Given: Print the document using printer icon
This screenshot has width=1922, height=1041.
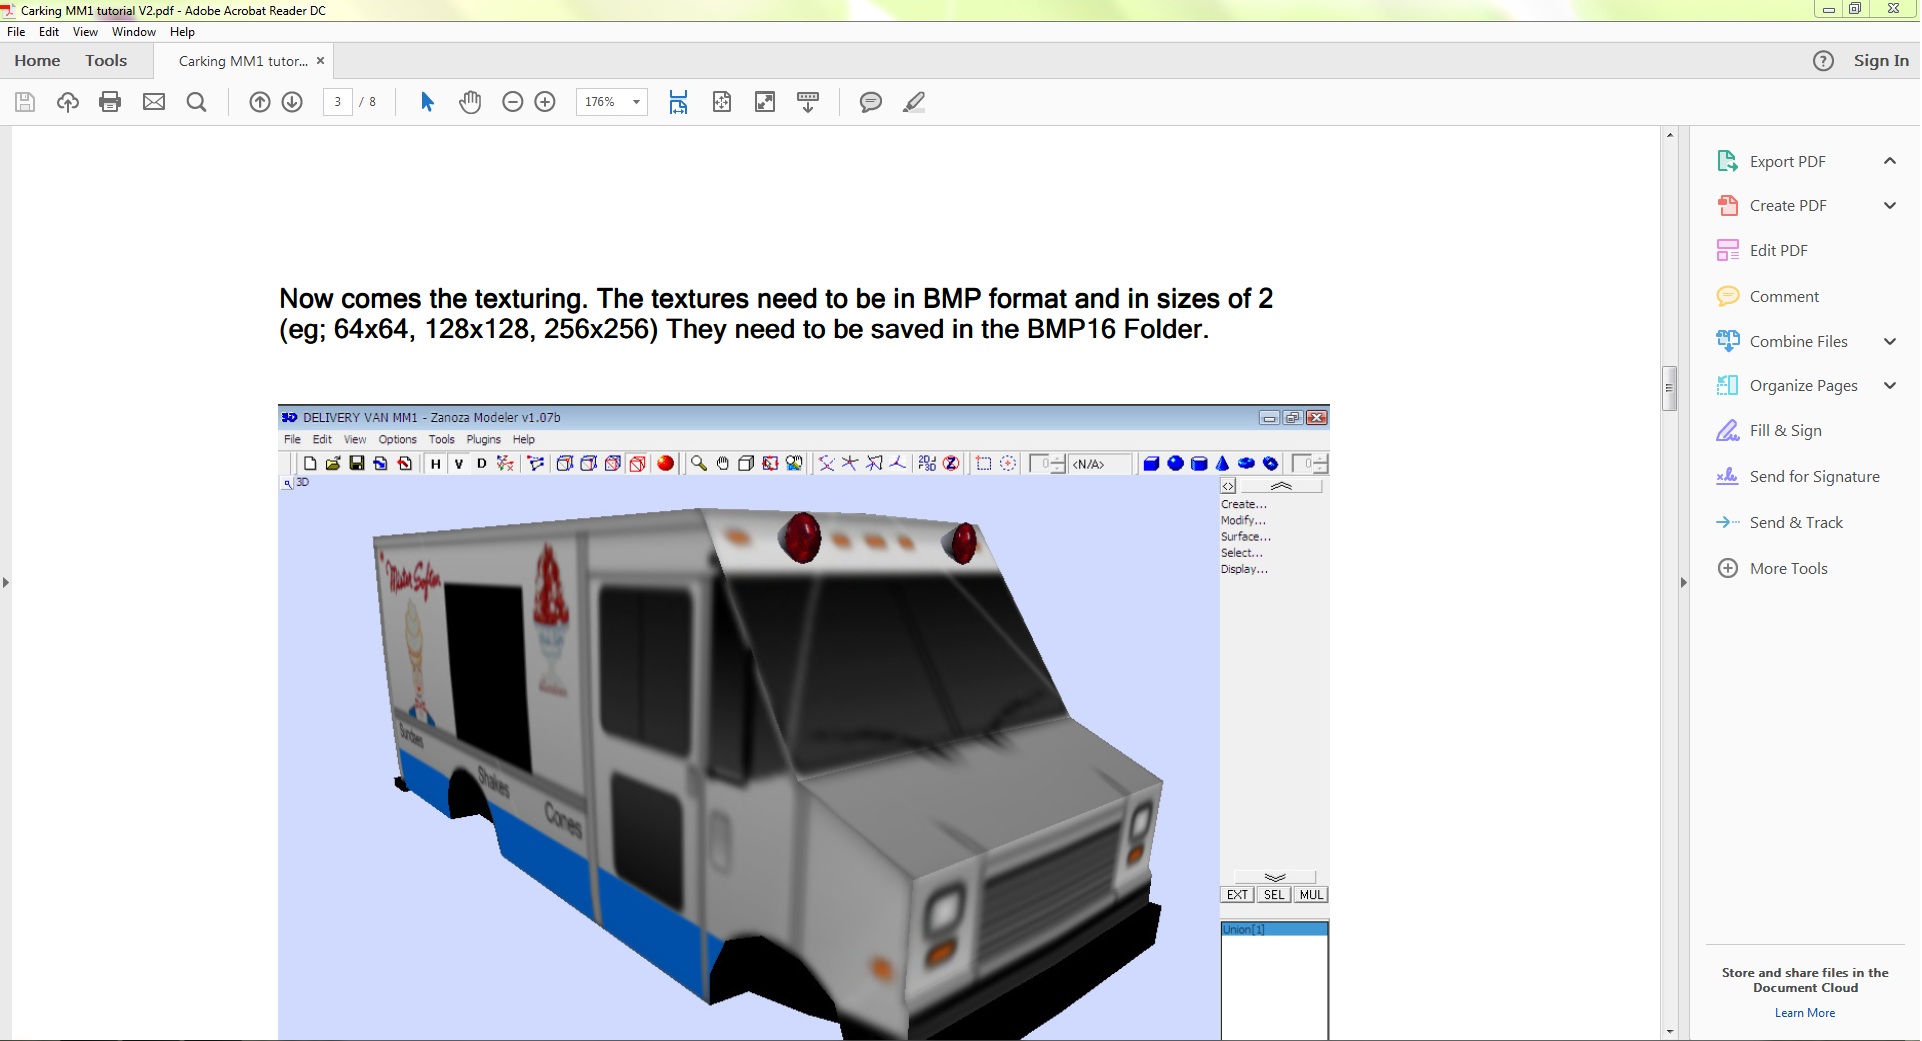Looking at the screenshot, I should 110,102.
